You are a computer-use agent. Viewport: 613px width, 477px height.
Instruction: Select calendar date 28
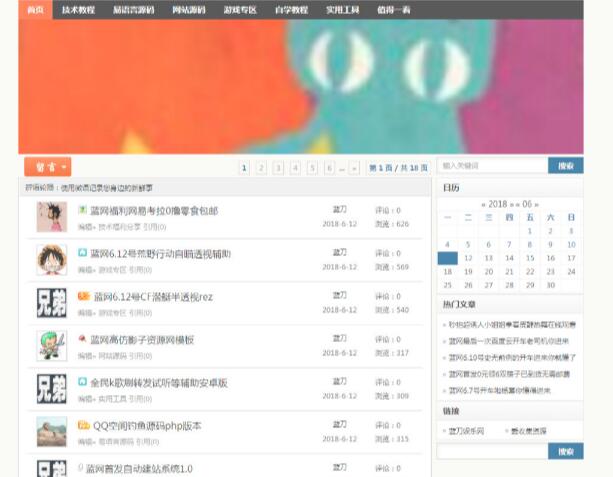[509, 285]
